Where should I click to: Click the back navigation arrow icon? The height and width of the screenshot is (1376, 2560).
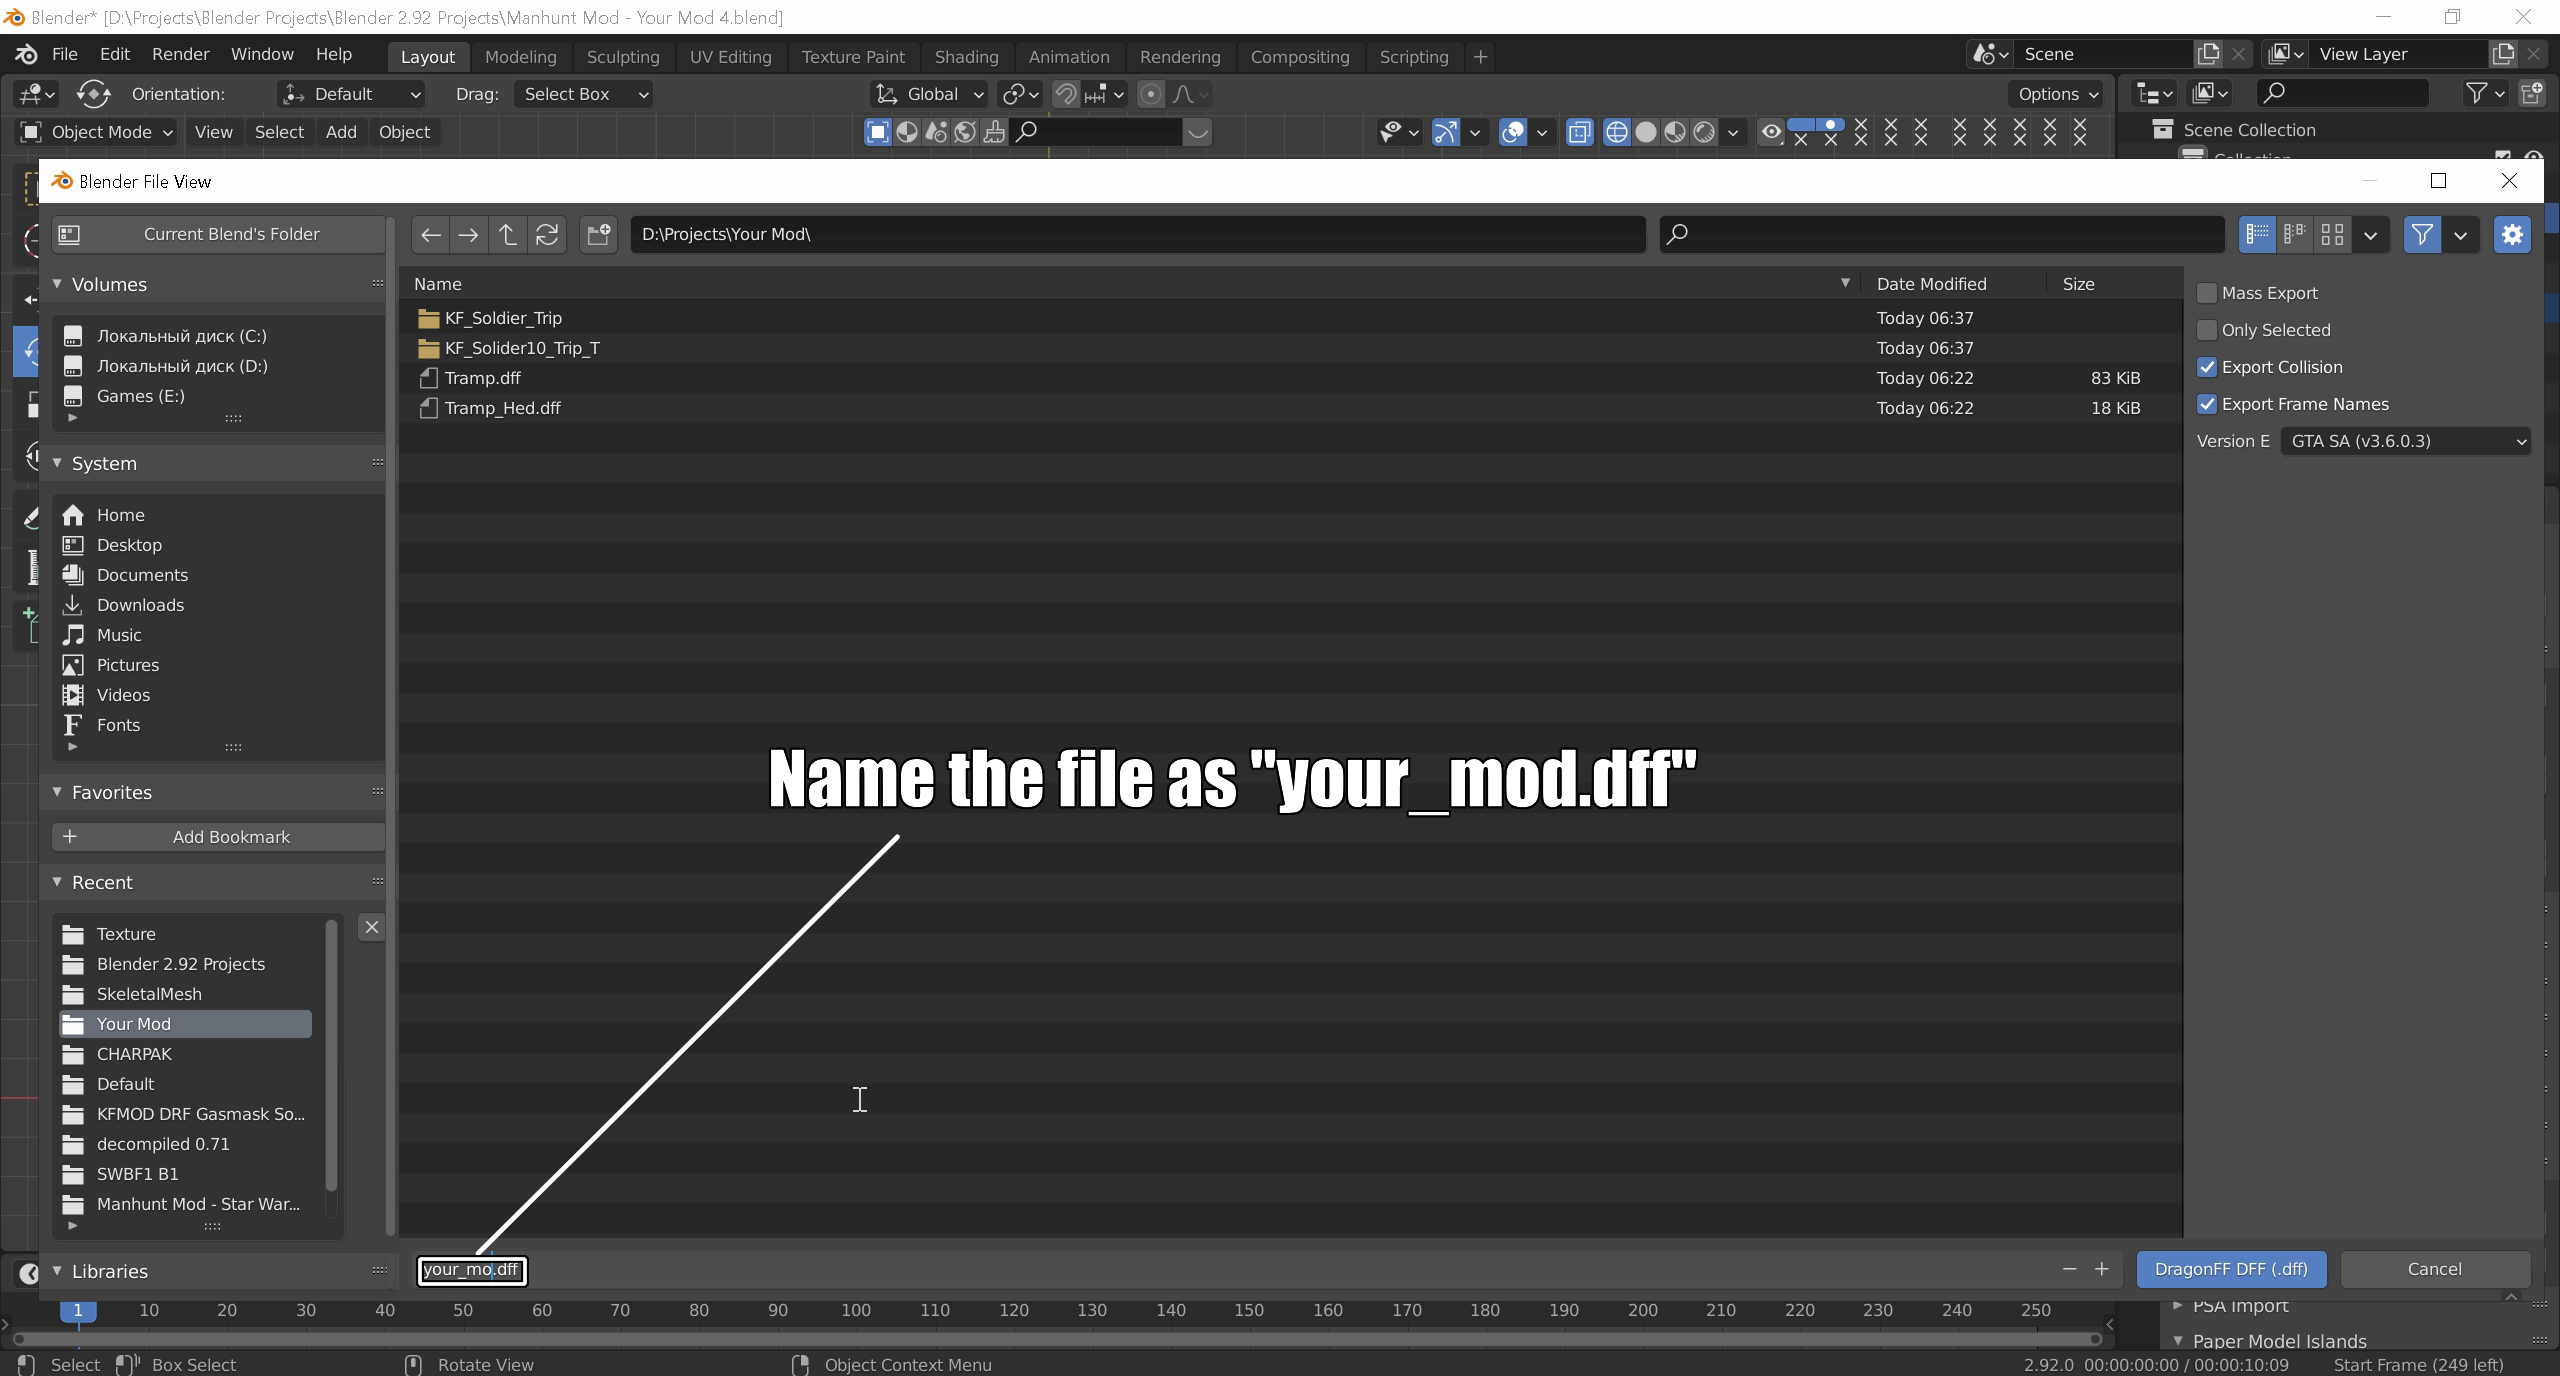click(x=431, y=235)
